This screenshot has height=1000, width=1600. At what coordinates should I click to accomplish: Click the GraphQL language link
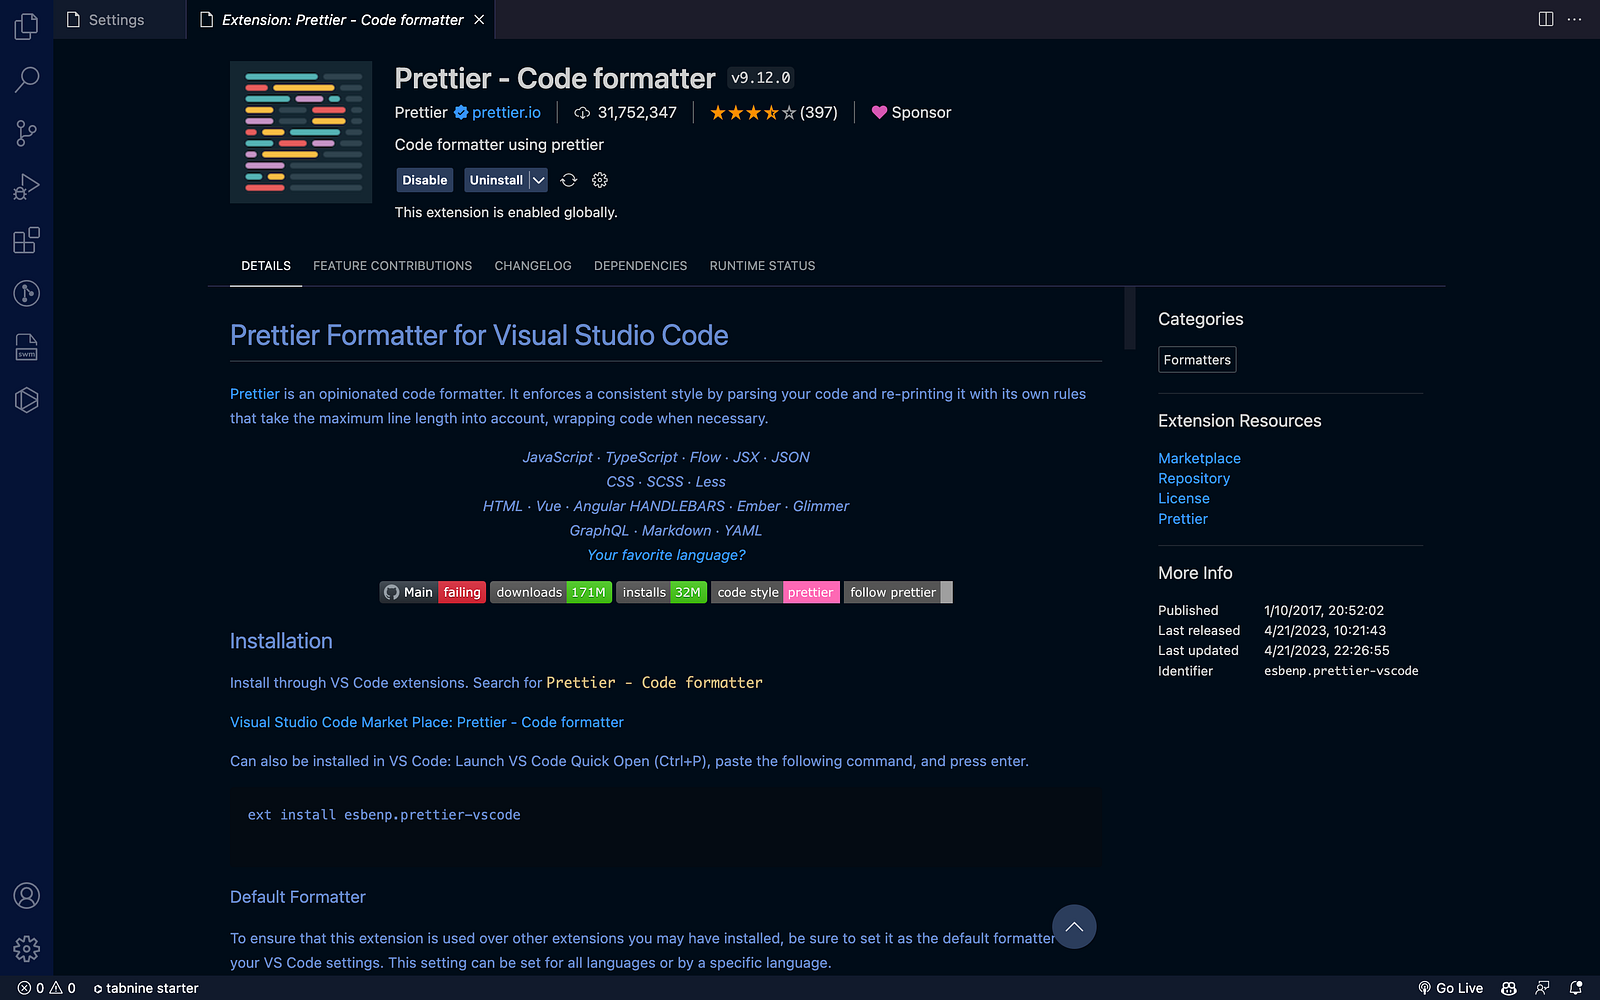tap(599, 531)
